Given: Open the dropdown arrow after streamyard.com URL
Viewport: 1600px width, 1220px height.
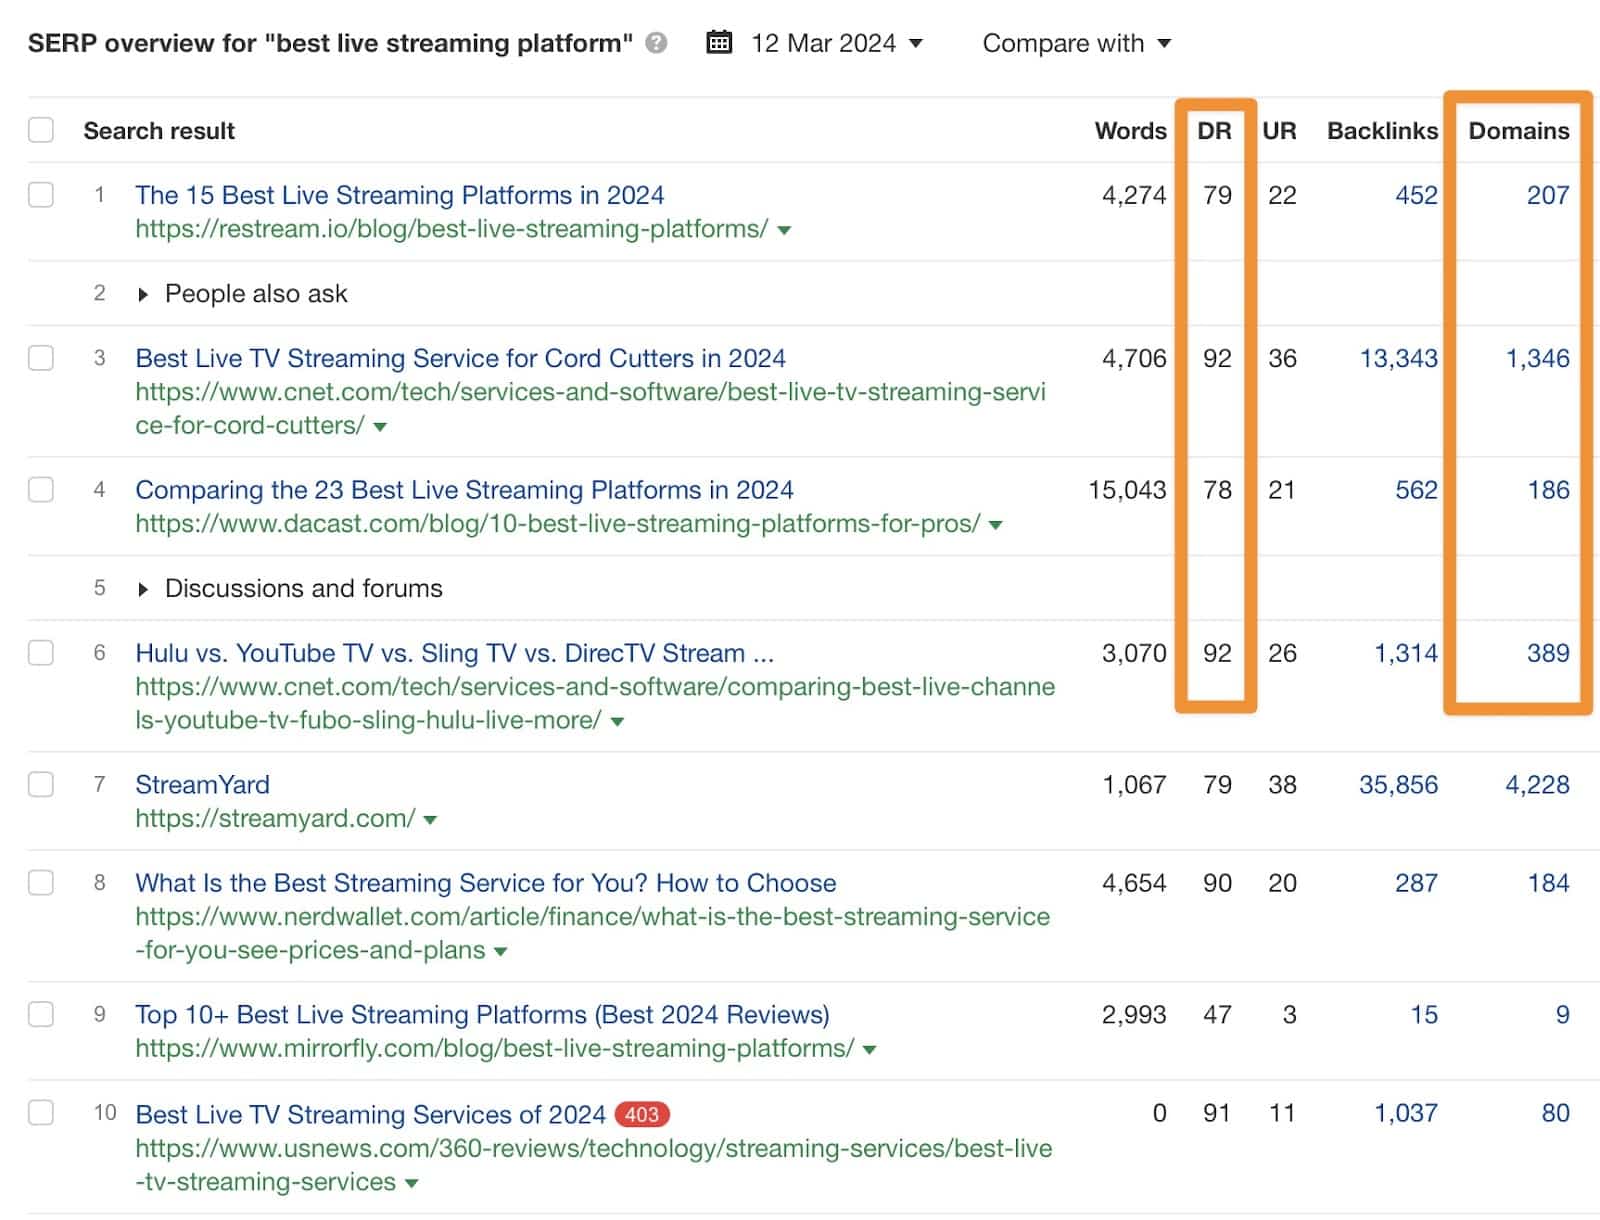Looking at the screenshot, I should (x=430, y=820).
